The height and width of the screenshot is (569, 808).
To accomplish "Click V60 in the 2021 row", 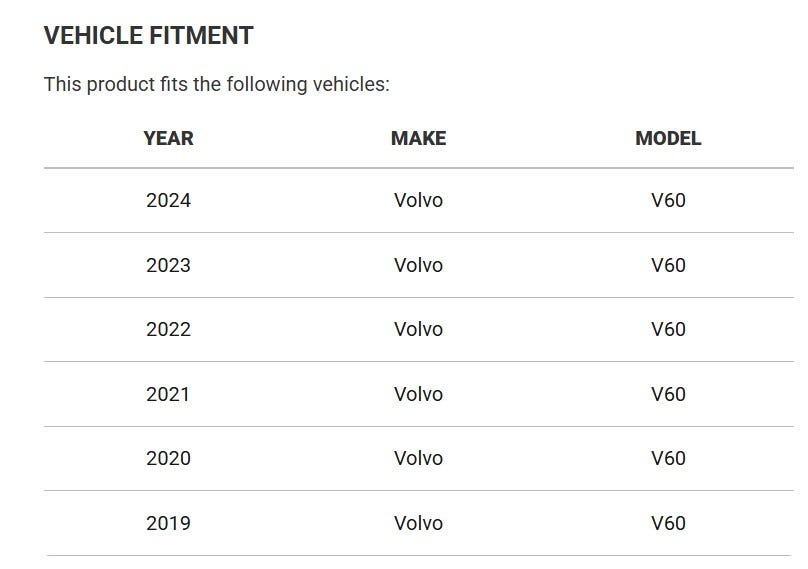I will (x=668, y=394).
